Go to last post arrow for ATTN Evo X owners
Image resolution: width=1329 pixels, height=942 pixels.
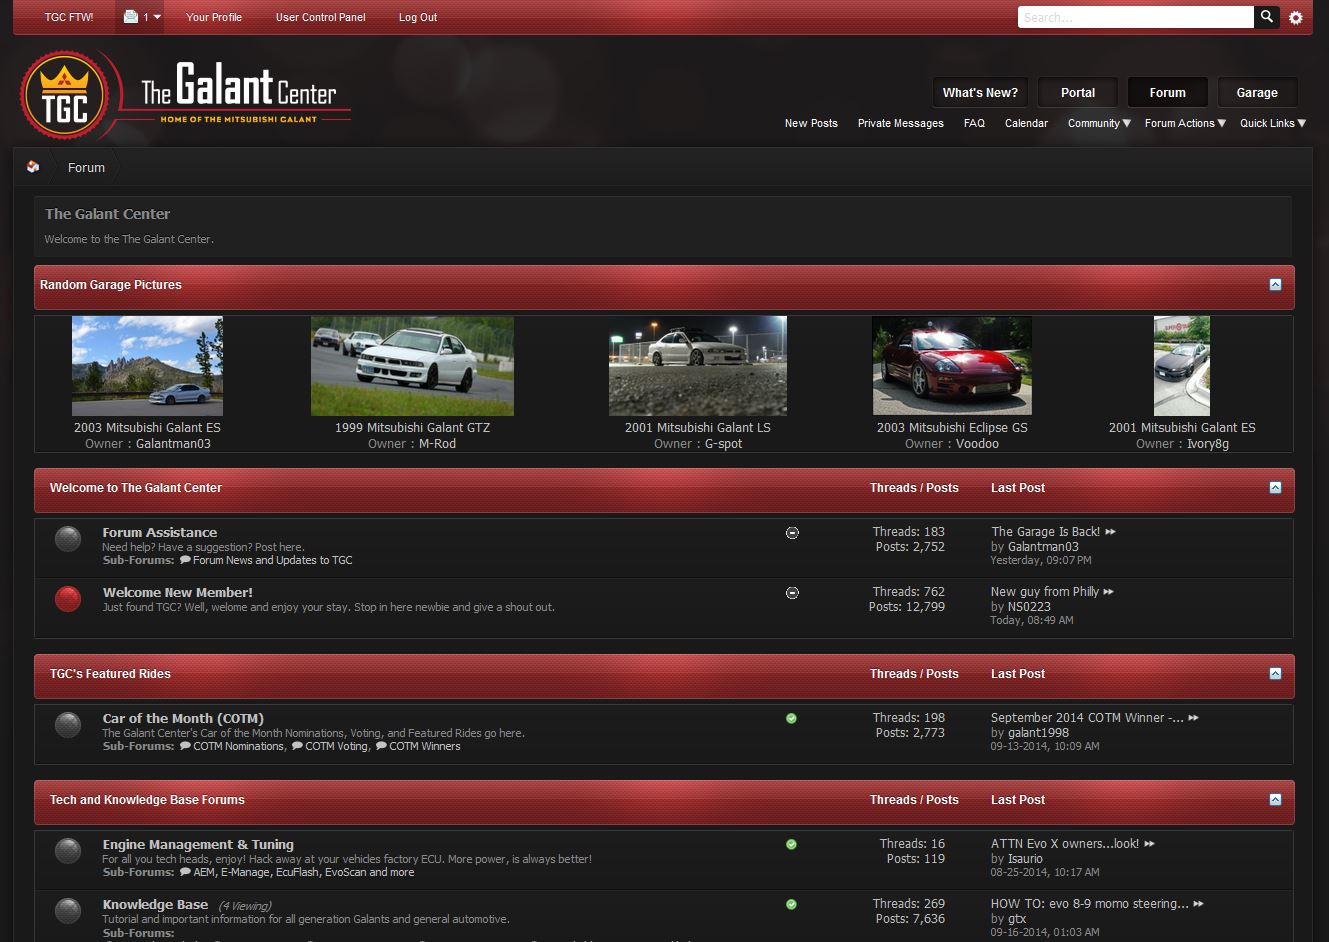[x=1149, y=844]
